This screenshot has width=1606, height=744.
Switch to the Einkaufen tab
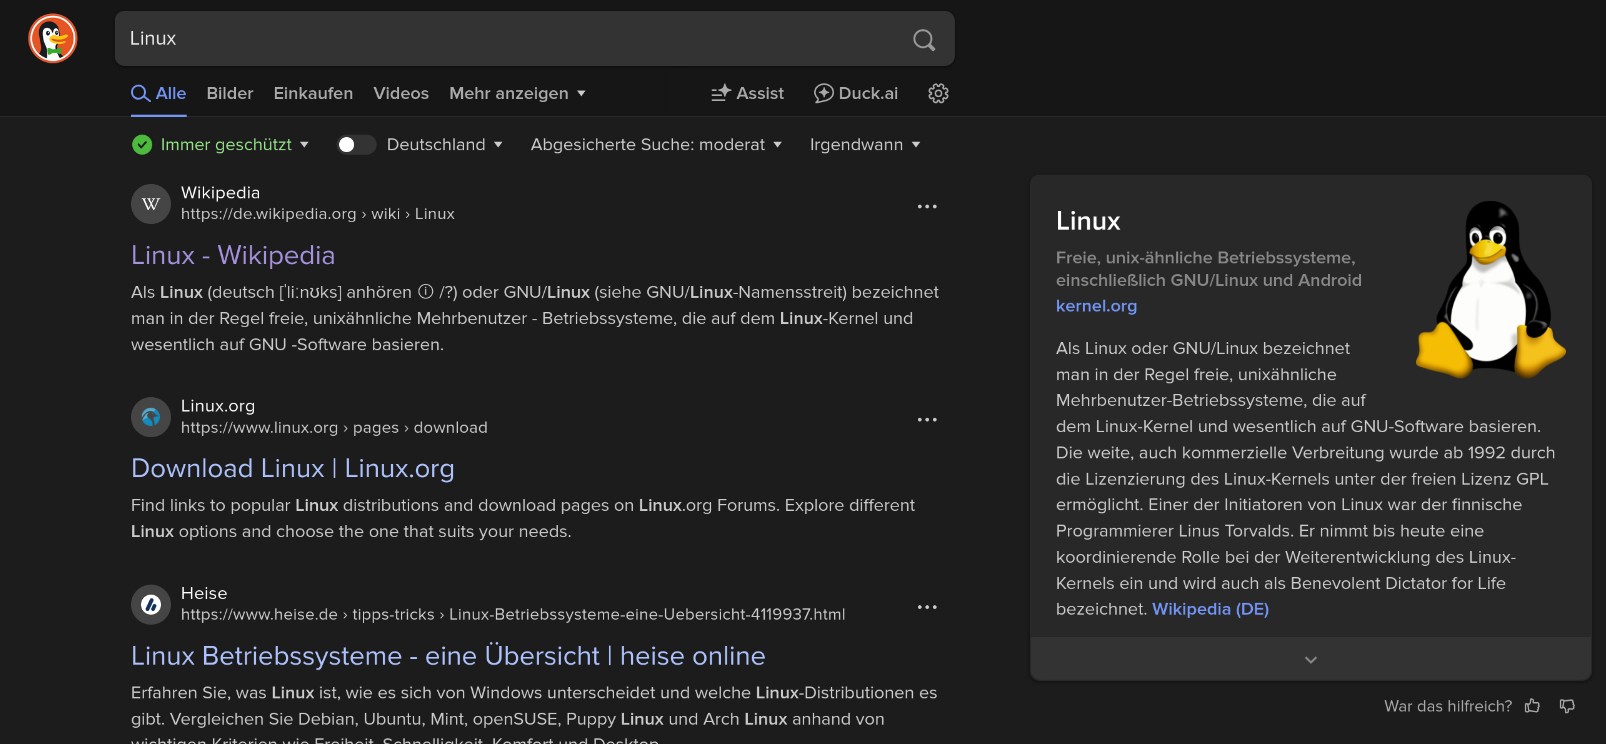tap(313, 93)
